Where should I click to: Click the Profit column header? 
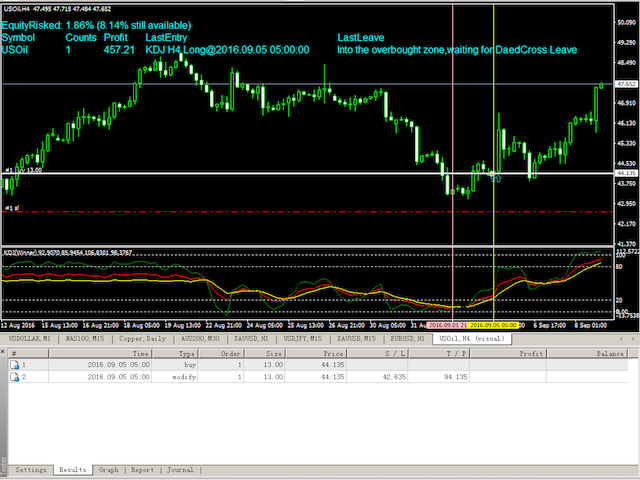tap(508, 353)
